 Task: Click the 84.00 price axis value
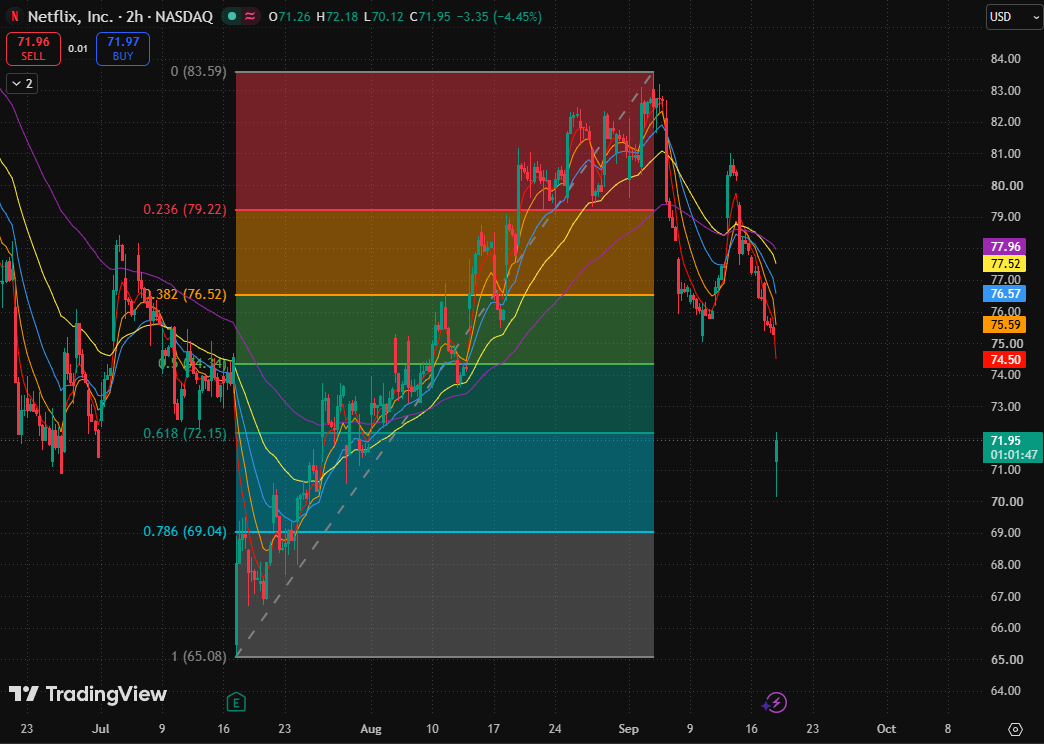pos(1005,59)
